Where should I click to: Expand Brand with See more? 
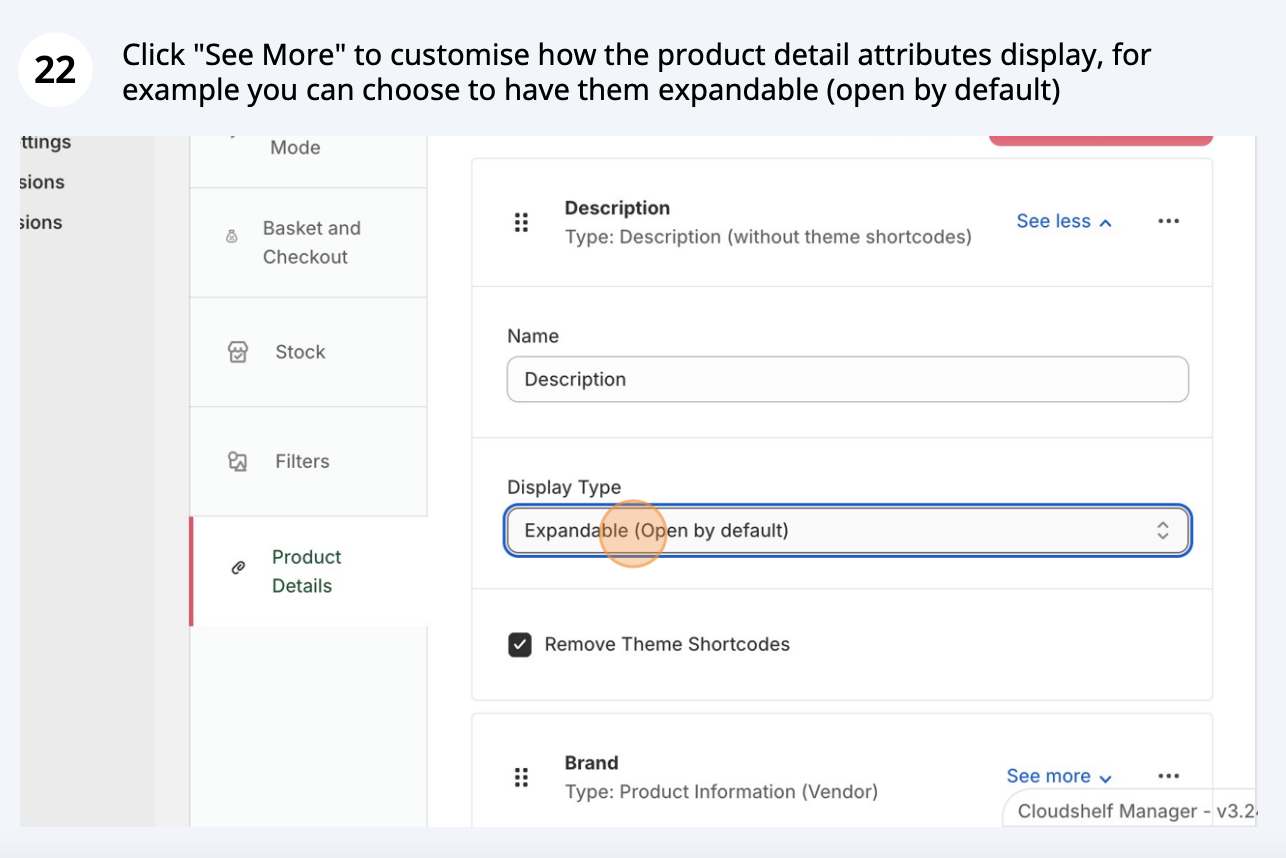click(x=1059, y=776)
